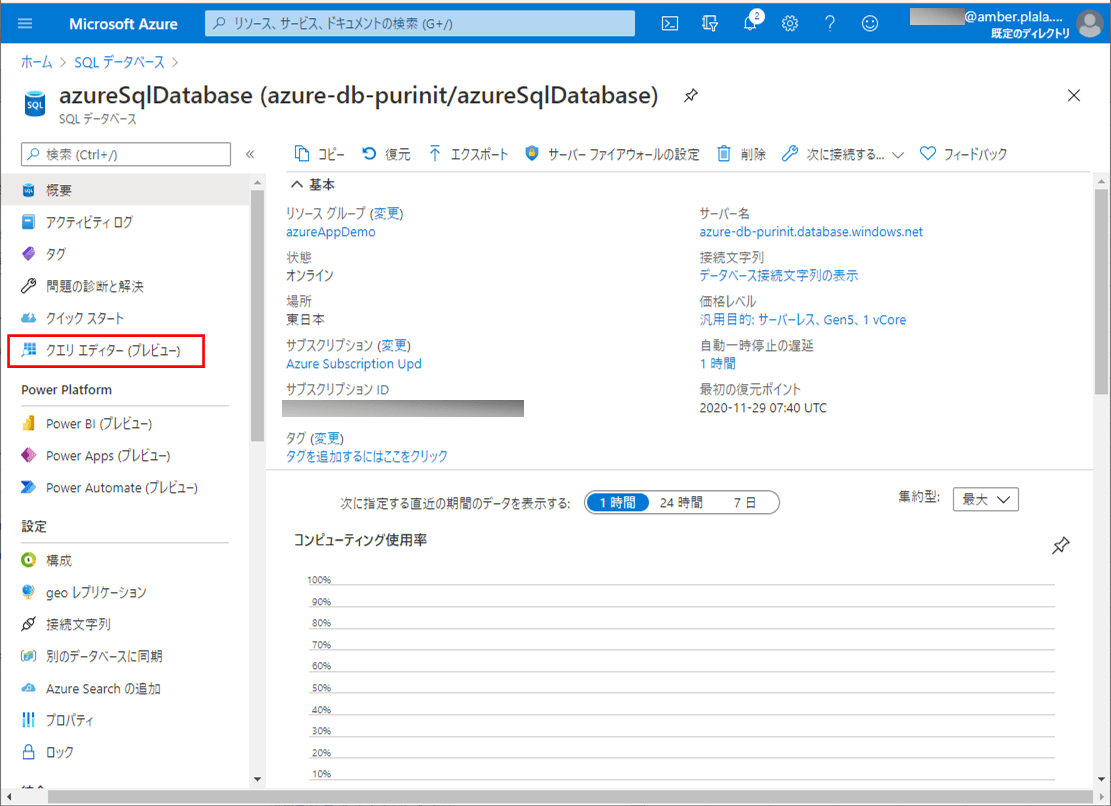Collapse the left menu with chevron

[x=250, y=154]
